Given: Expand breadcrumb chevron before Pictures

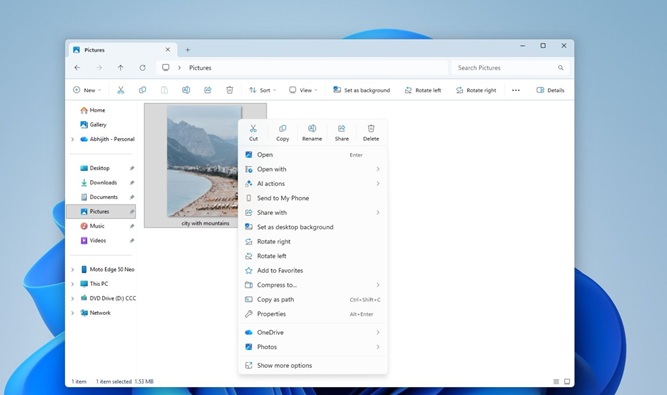Looking at the screenshot, I should click(180, 68).
